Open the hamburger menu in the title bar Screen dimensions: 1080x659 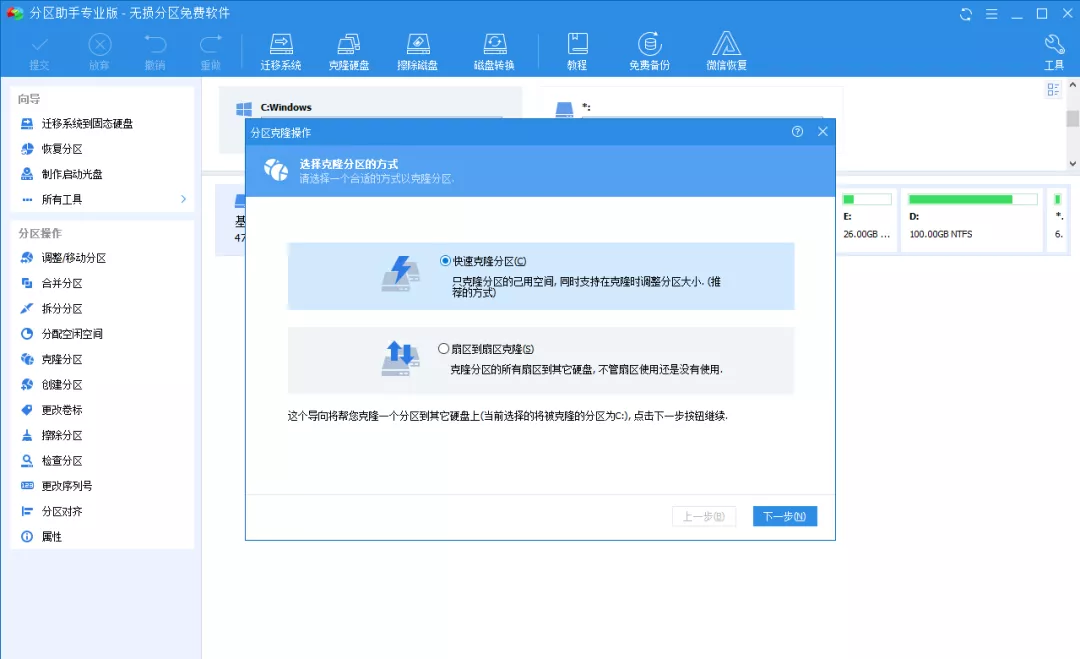(x=991, y=13)
